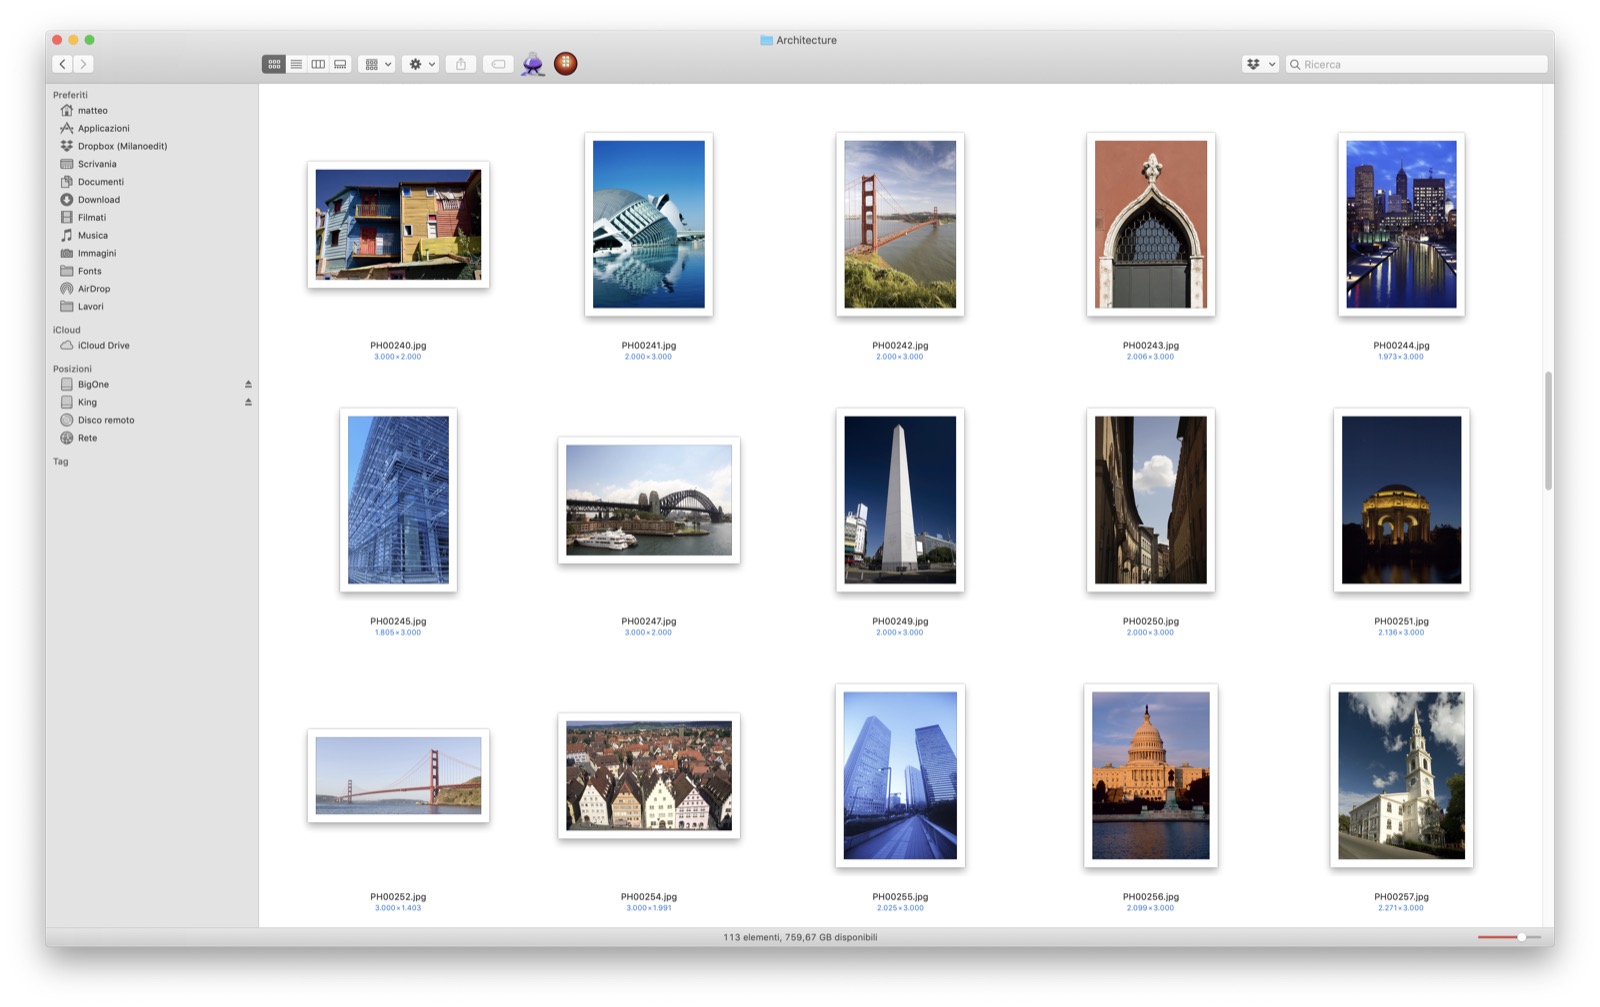The image size is (1600, 1007).
Task: Click the file name PH00247.jpg
Action: pyautogui.click(x=648, y=621)
